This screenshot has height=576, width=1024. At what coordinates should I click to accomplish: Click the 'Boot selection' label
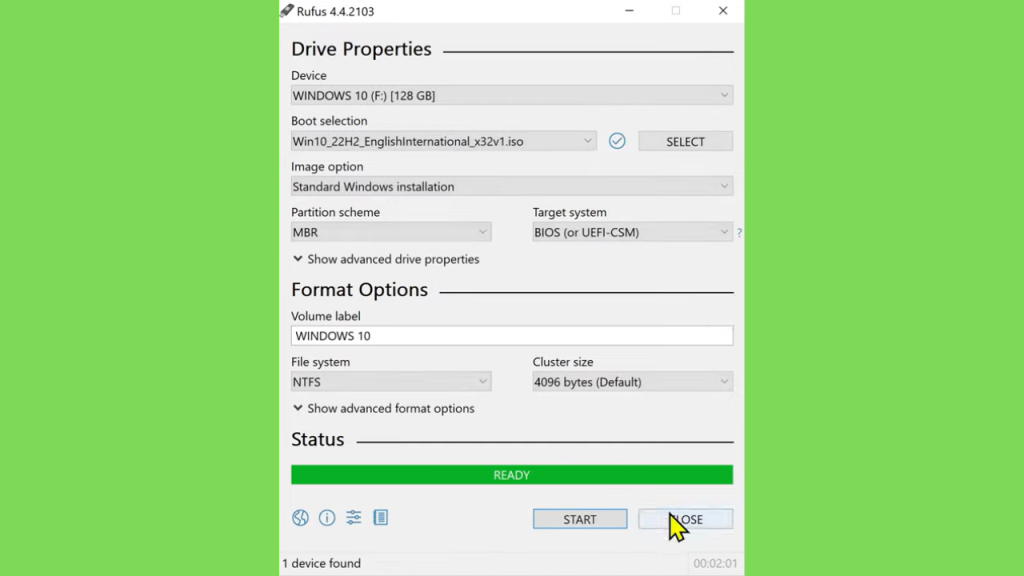tap(329, 121)
